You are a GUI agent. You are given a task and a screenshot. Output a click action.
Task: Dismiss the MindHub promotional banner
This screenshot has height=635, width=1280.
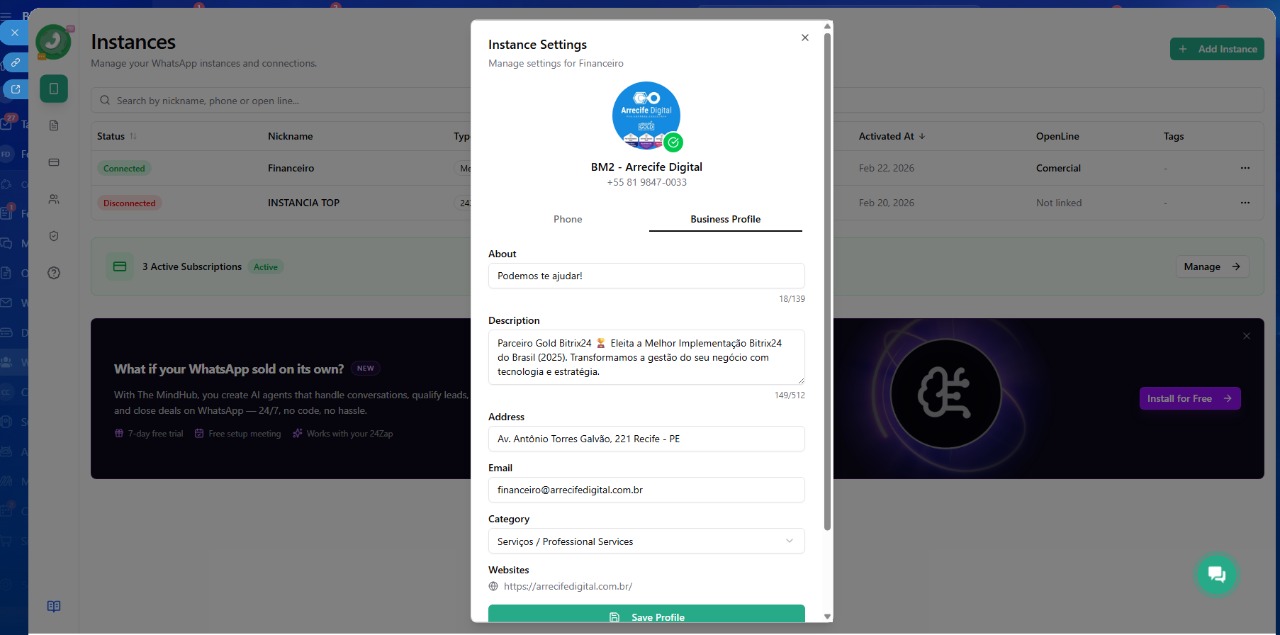click(1246, 336)
